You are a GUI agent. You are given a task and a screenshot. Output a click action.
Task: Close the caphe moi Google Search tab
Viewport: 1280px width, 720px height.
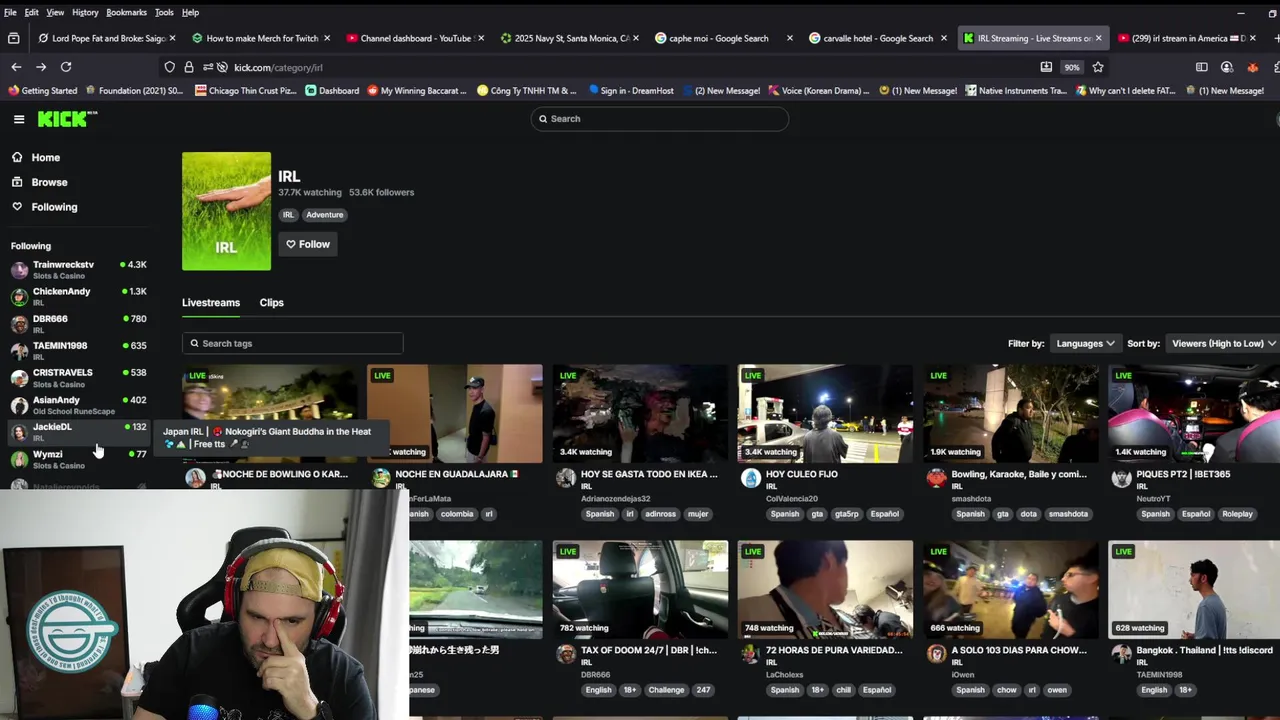pyautogui.click(x=790, y=38)
